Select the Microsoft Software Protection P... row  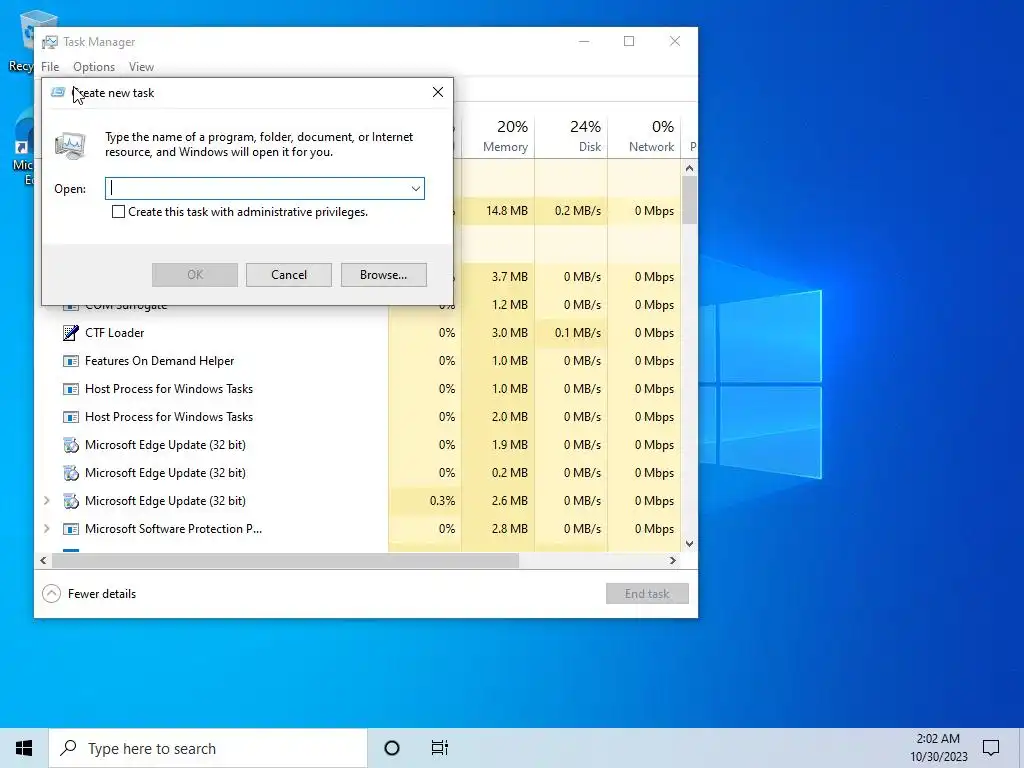click(358, 529)
